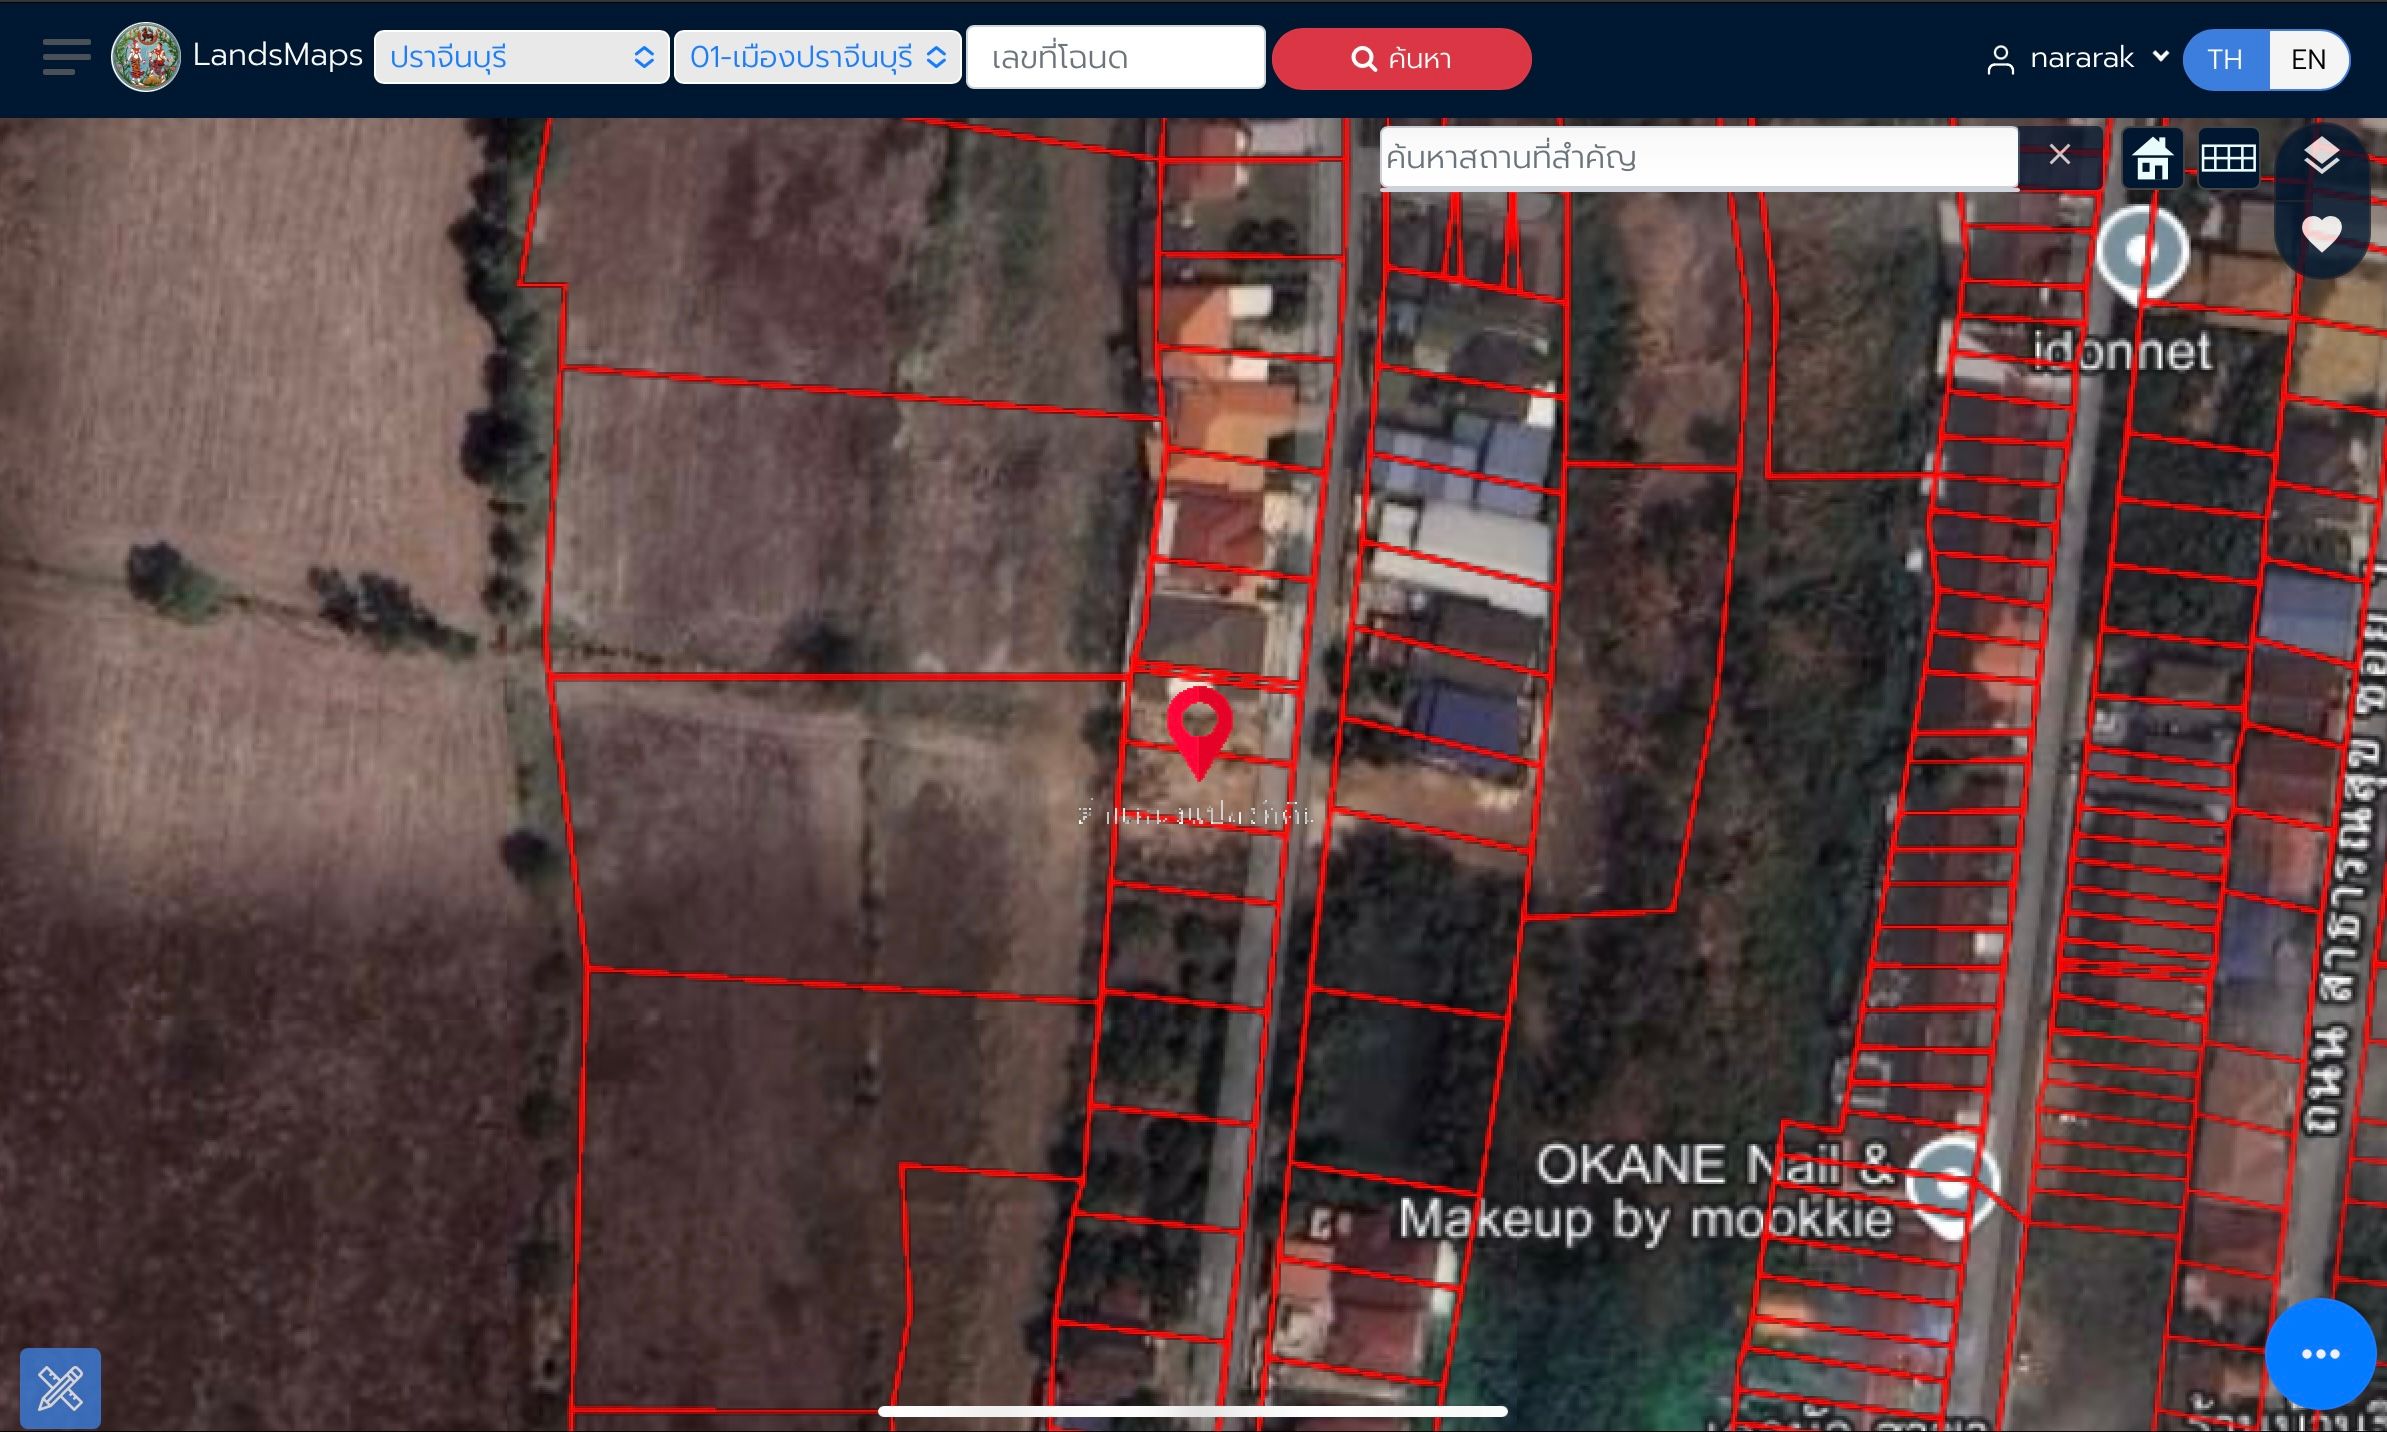Switch language to EN
The height and width of the screenshot is (1432, 2387).
[2308, 59]
